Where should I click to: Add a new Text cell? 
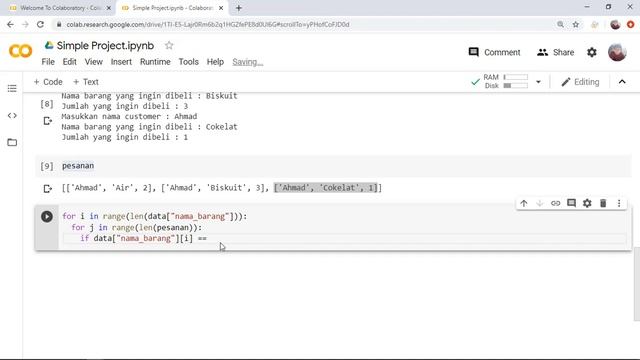(85, 82)
